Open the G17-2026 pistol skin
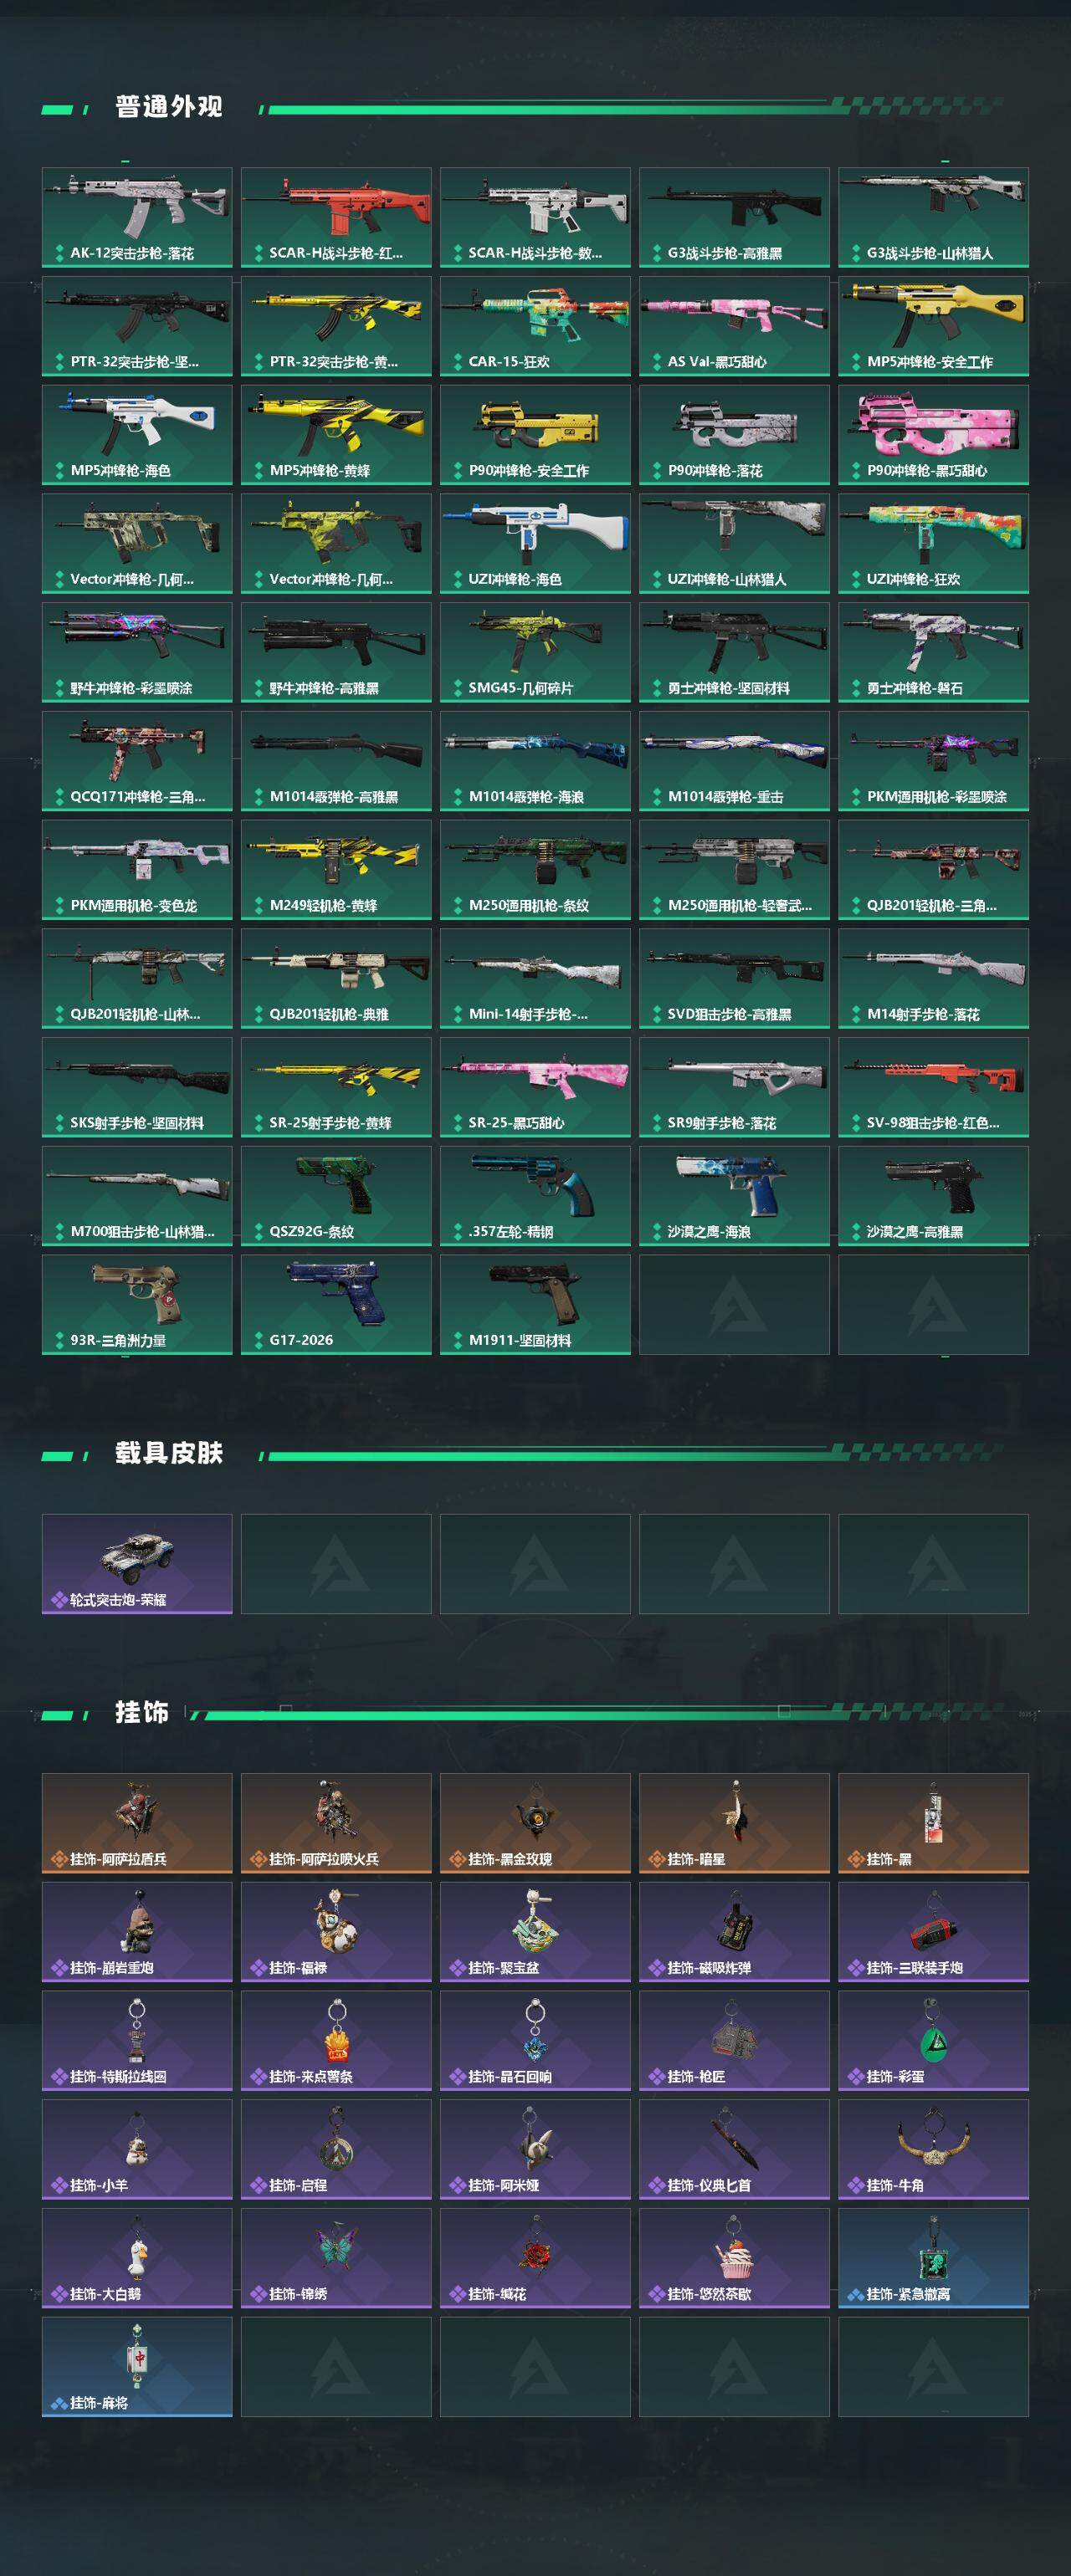This screenshot has height=2576, width=1071. [336, 1305]
